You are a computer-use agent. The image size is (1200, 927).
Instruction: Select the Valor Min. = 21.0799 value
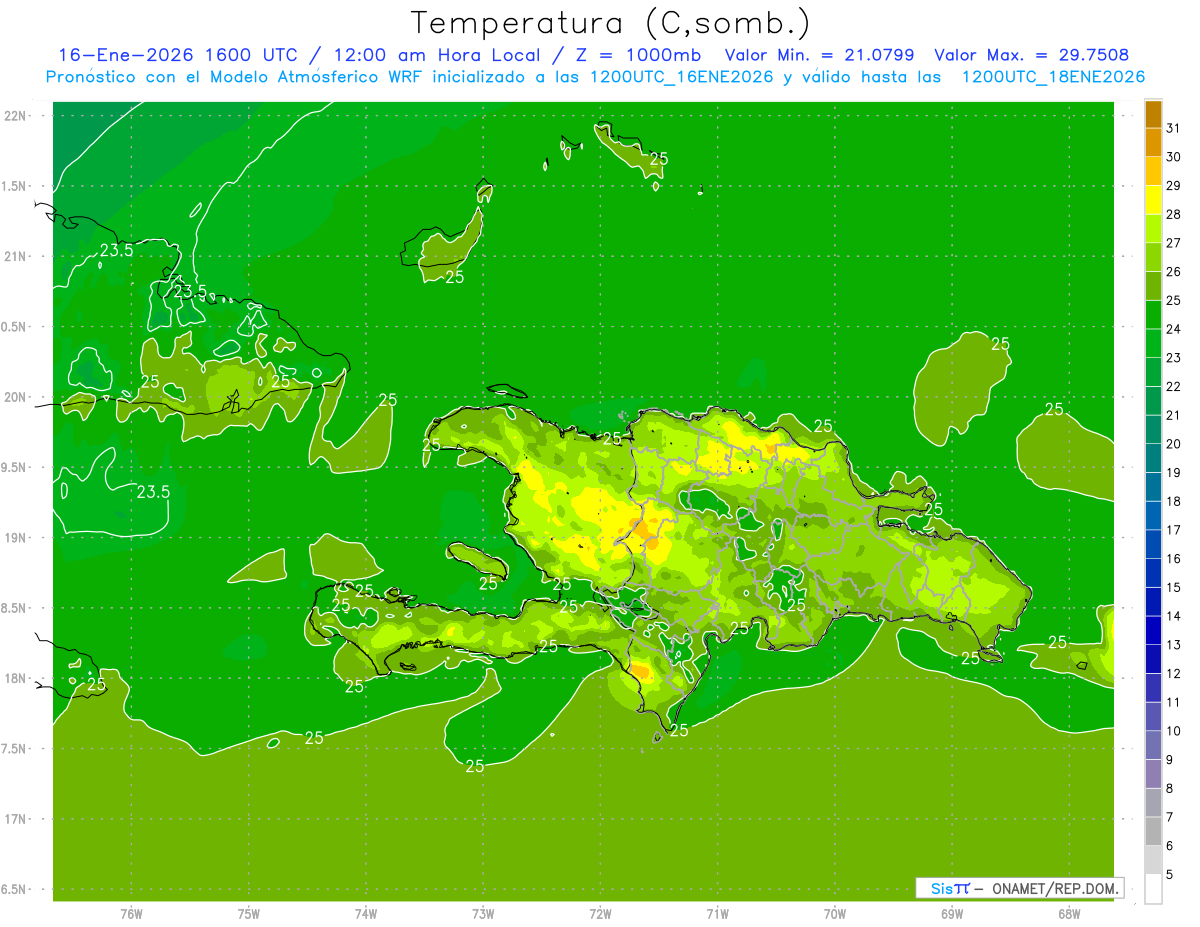click(819, 56)
